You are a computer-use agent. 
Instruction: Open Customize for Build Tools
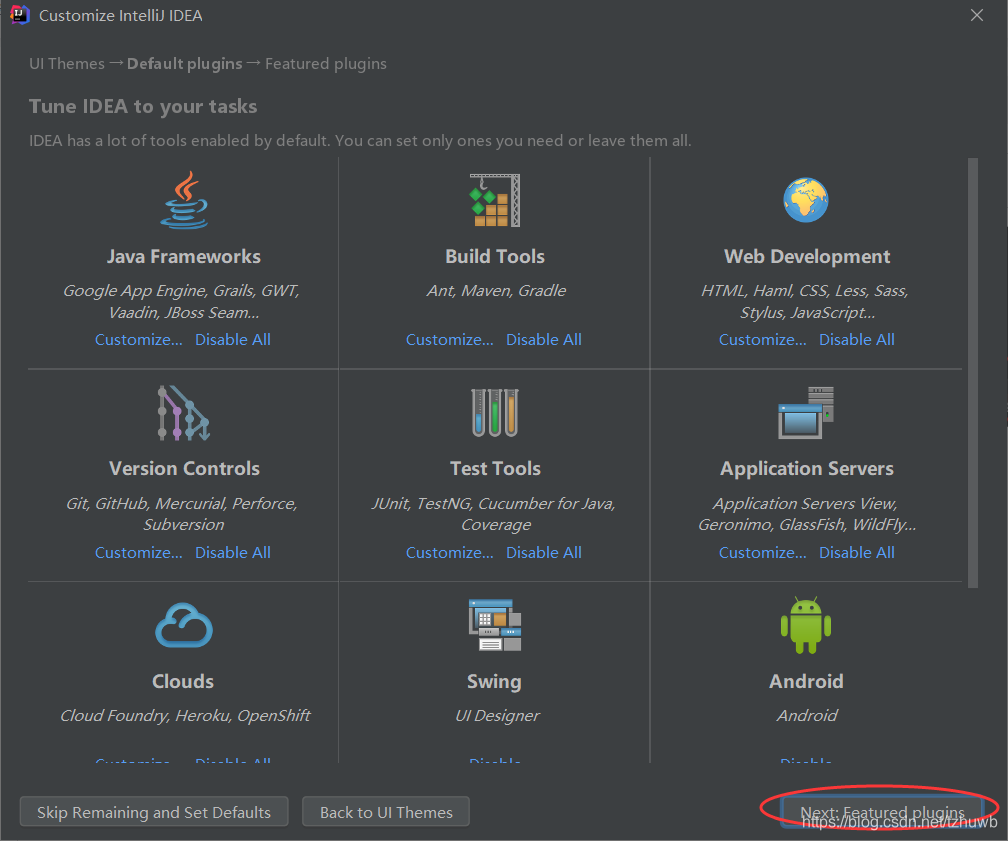tap(449, 339)
